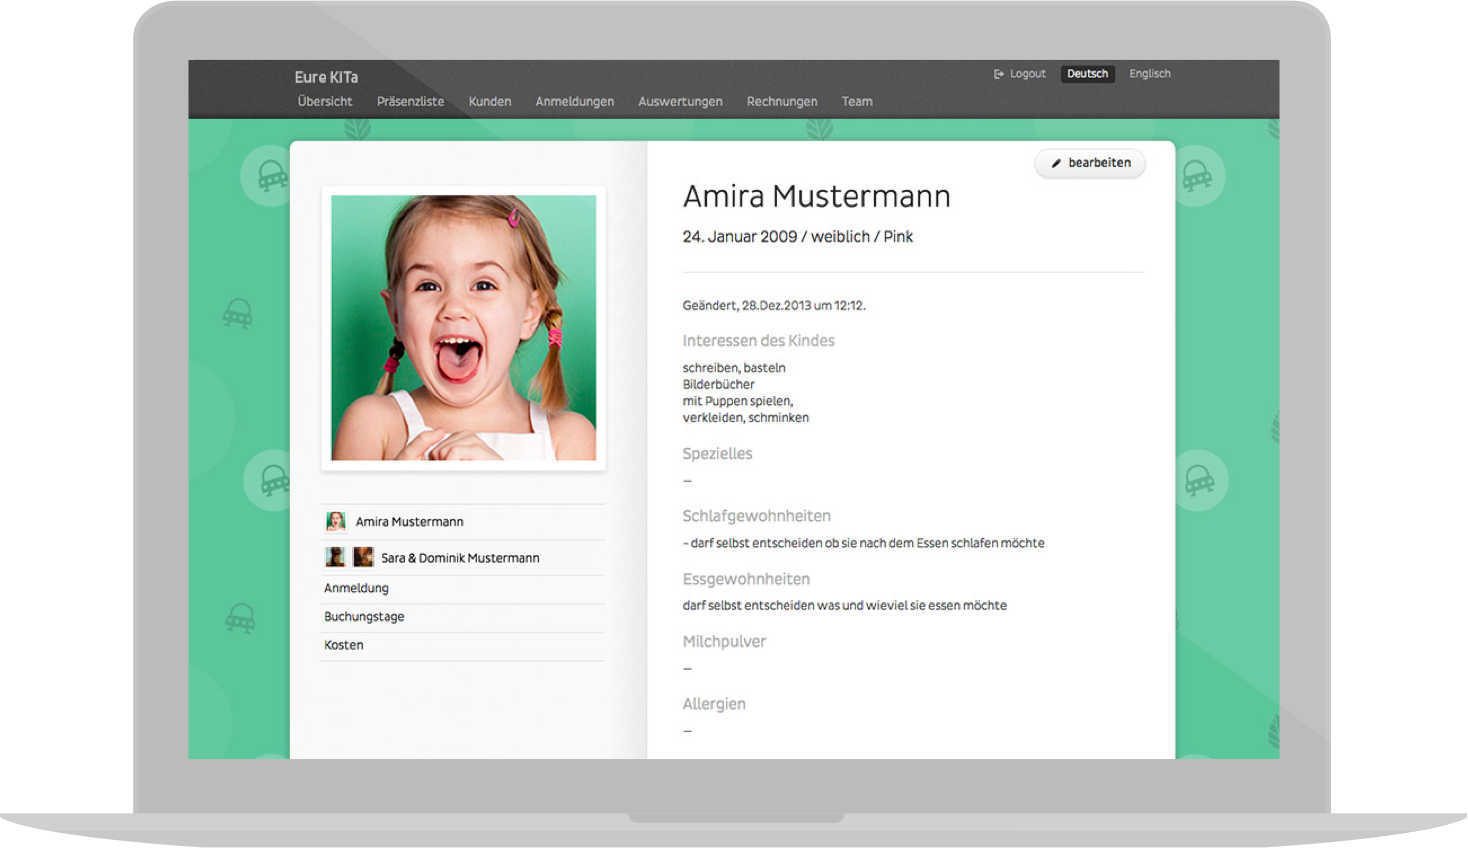Select Rechnungen in the navigation bar
This screenshot has width=1468, height=848.
782,102
